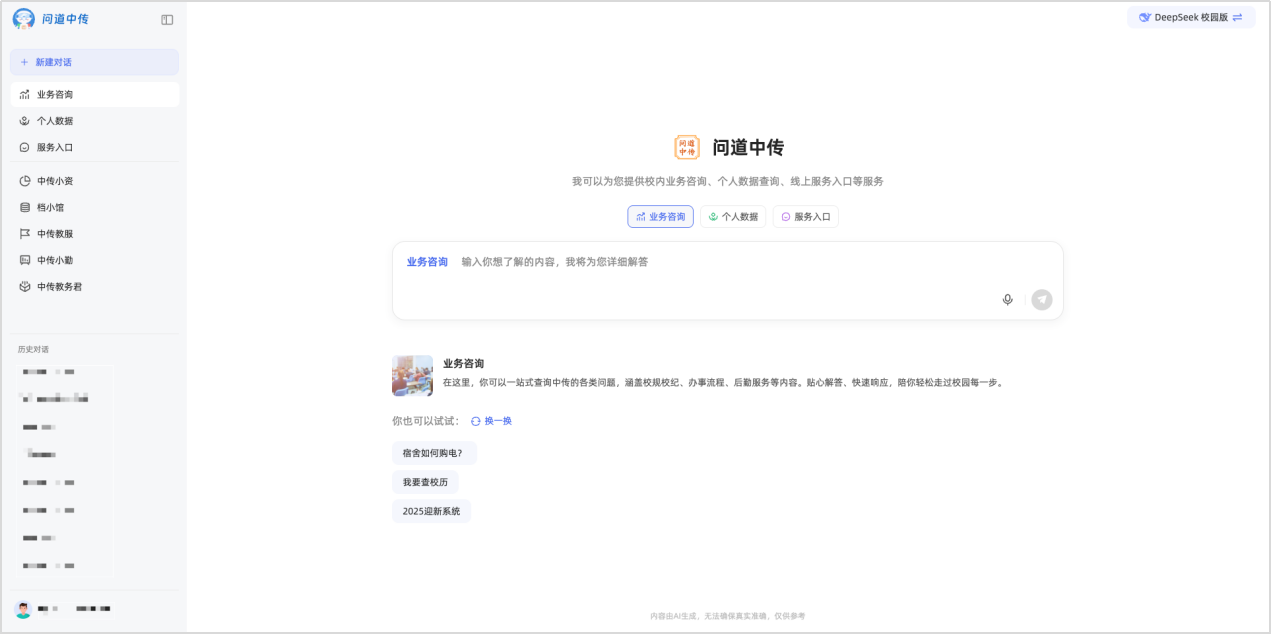The width and height of the screenshot is (1272, 635).
Task: Click the microphone voice input icon
Action: coord(1007,300)
